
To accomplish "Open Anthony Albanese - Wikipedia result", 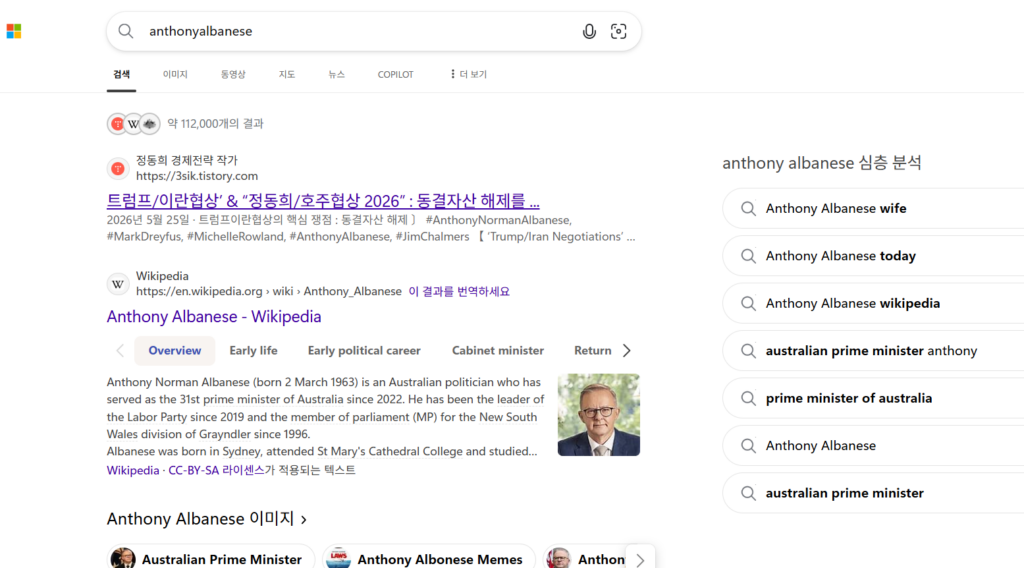I will [x=214, y=317].
